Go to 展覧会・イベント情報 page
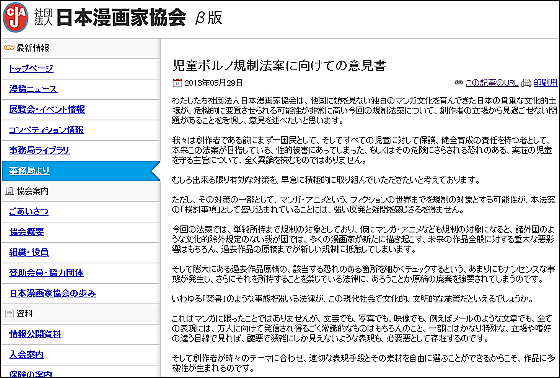Image resolution: width=560 pixels, height=378 pixels. point(47,109)
